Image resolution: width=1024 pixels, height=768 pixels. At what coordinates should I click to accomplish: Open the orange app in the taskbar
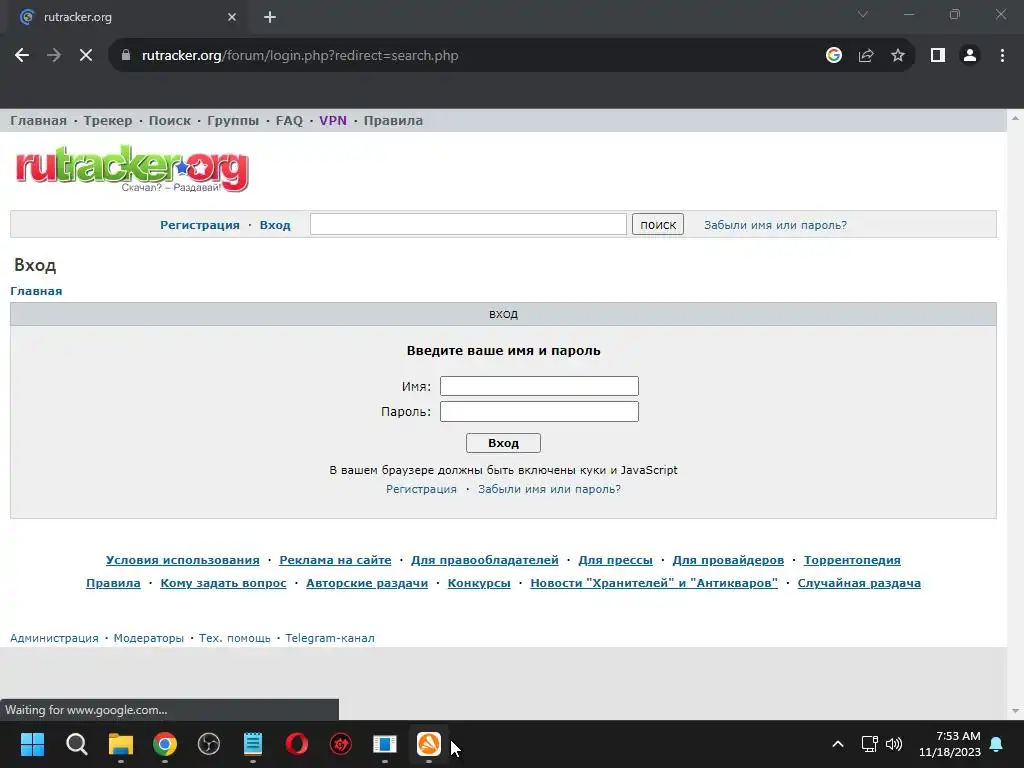(x=429, y=744)
